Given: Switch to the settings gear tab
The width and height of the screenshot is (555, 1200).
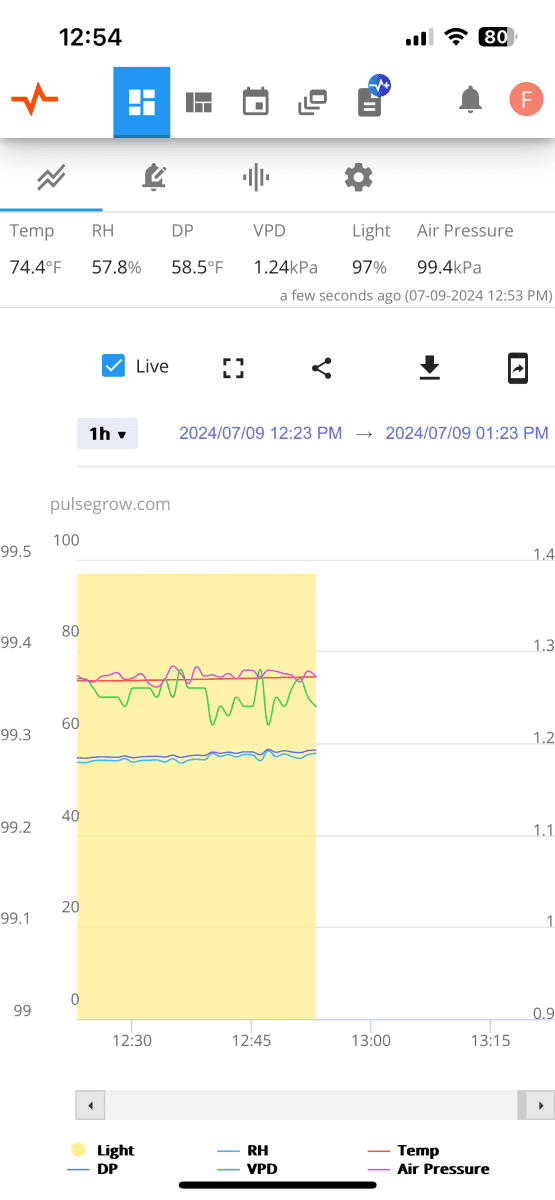Looking at the screenshot, I should [x=358, y=178].
